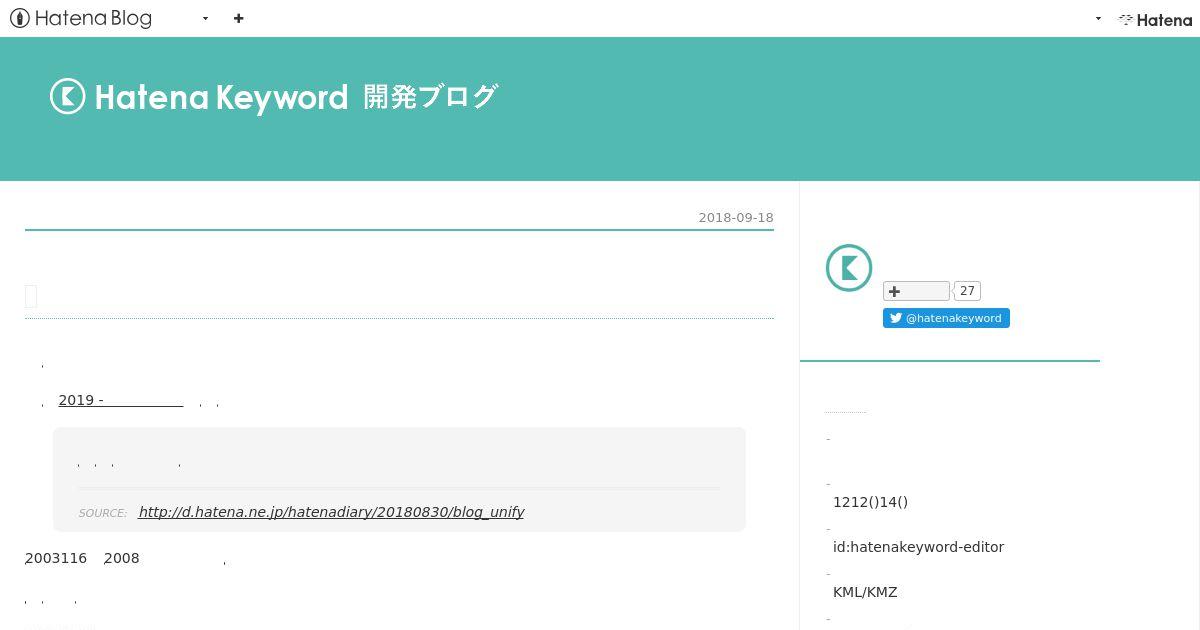Image resolution: width=1200 pixels, height=630 pixels.
Task: Open the 2018-09-18 date link
Action: click(x=736, y=217)
